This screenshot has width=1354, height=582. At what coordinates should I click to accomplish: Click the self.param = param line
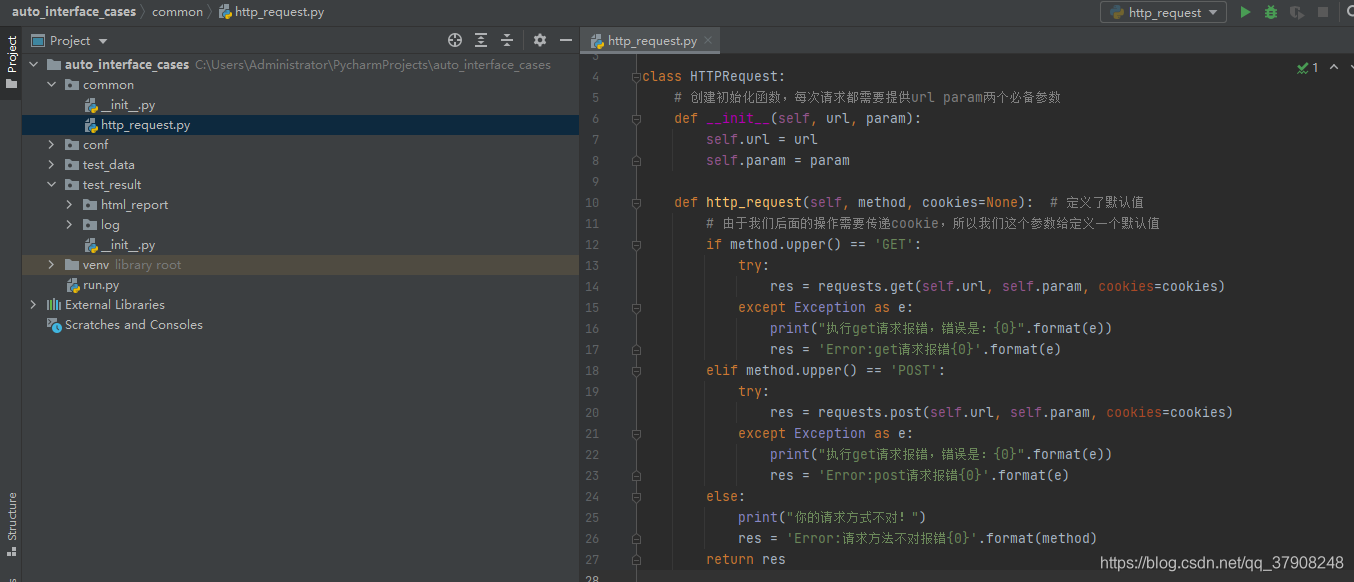[x=777, y=161]
